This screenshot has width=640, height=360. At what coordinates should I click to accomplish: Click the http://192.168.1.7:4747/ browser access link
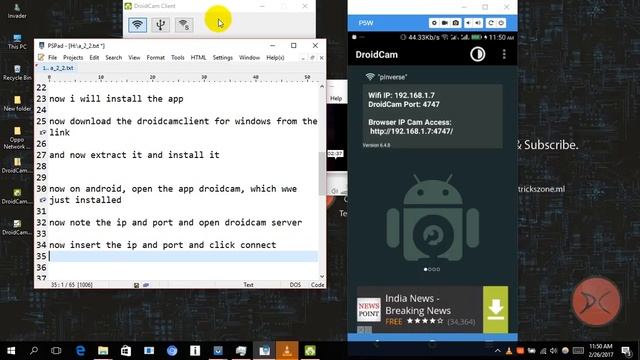pyautogui.click(x=411, y=131)
